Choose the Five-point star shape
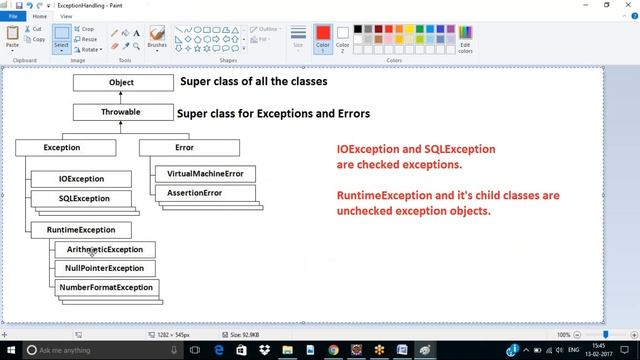The width and height of the screenshot is (640, 360). 198,49
